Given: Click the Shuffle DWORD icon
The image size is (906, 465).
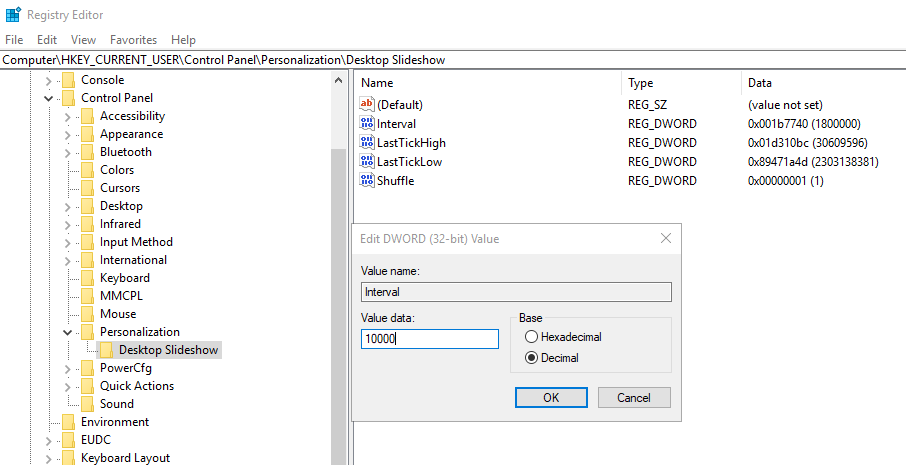Looking at the screenshot, I should [x=367, y=180].
